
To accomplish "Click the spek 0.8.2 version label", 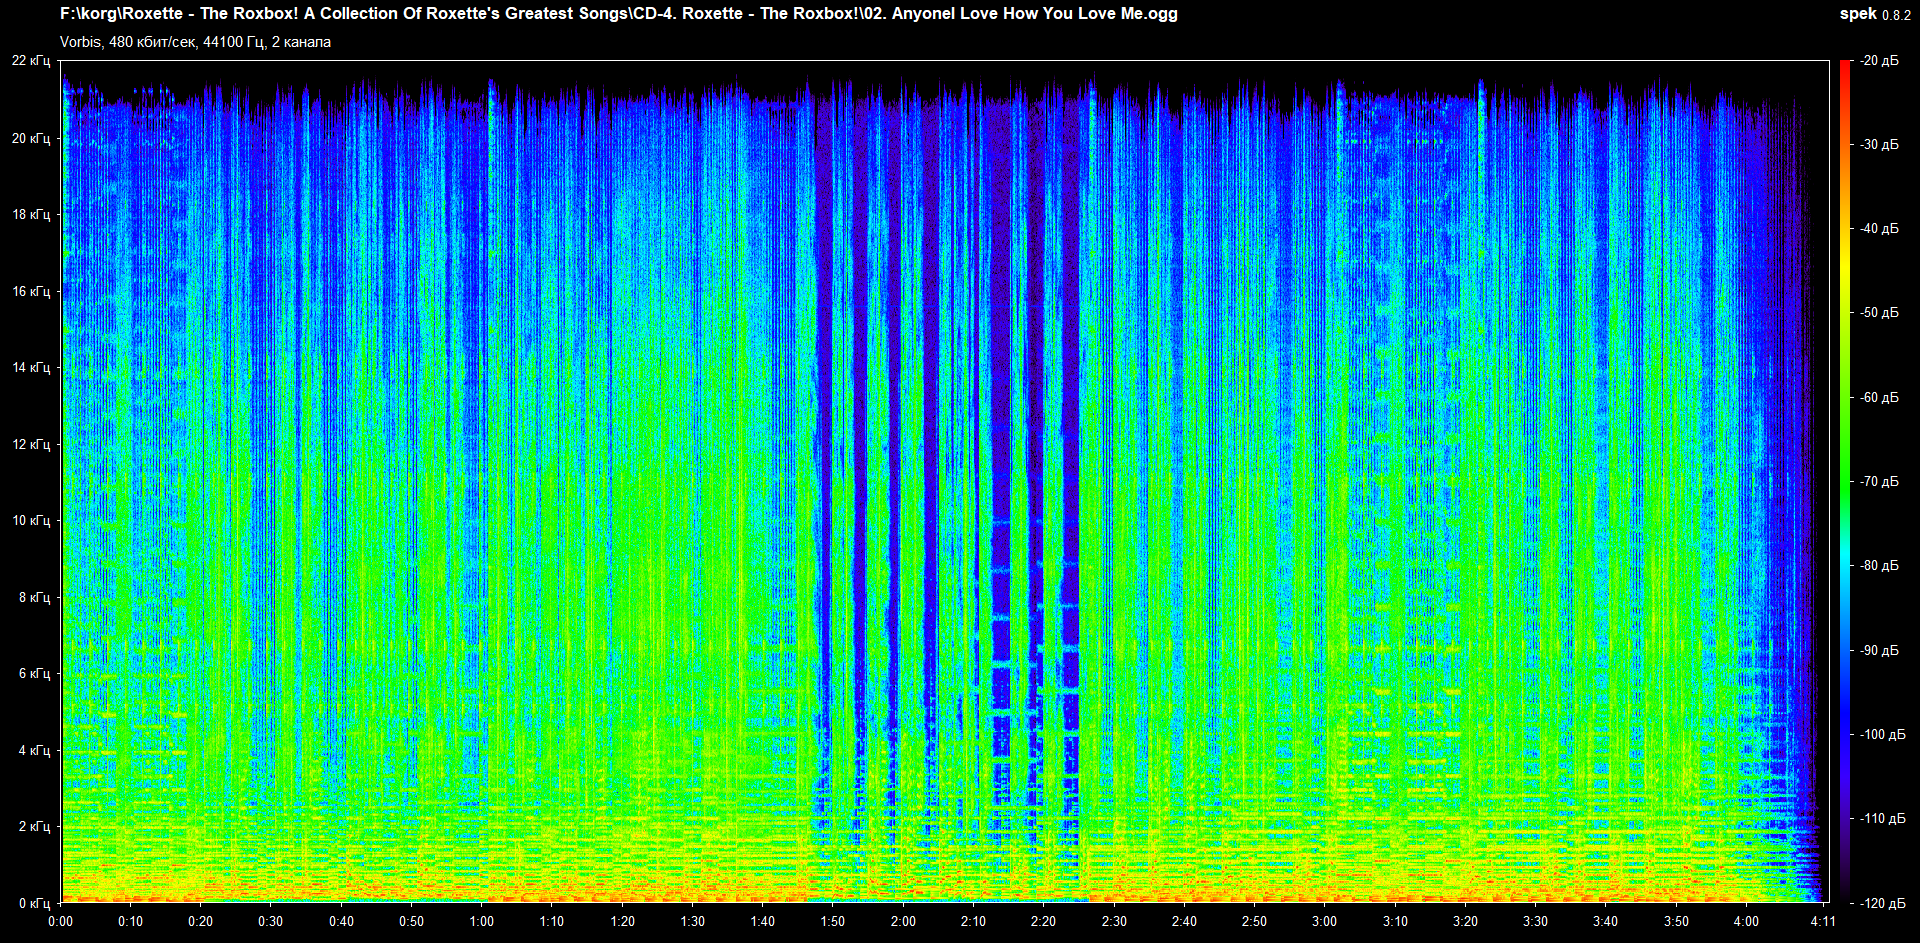I will pyautogui.click(x=1875, y=14).
